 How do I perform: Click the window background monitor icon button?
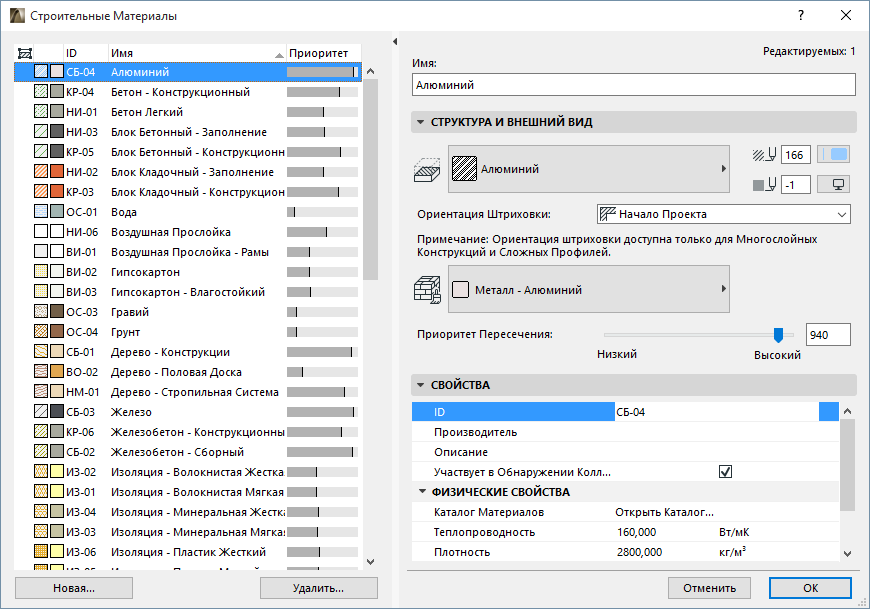coord(833,184)
